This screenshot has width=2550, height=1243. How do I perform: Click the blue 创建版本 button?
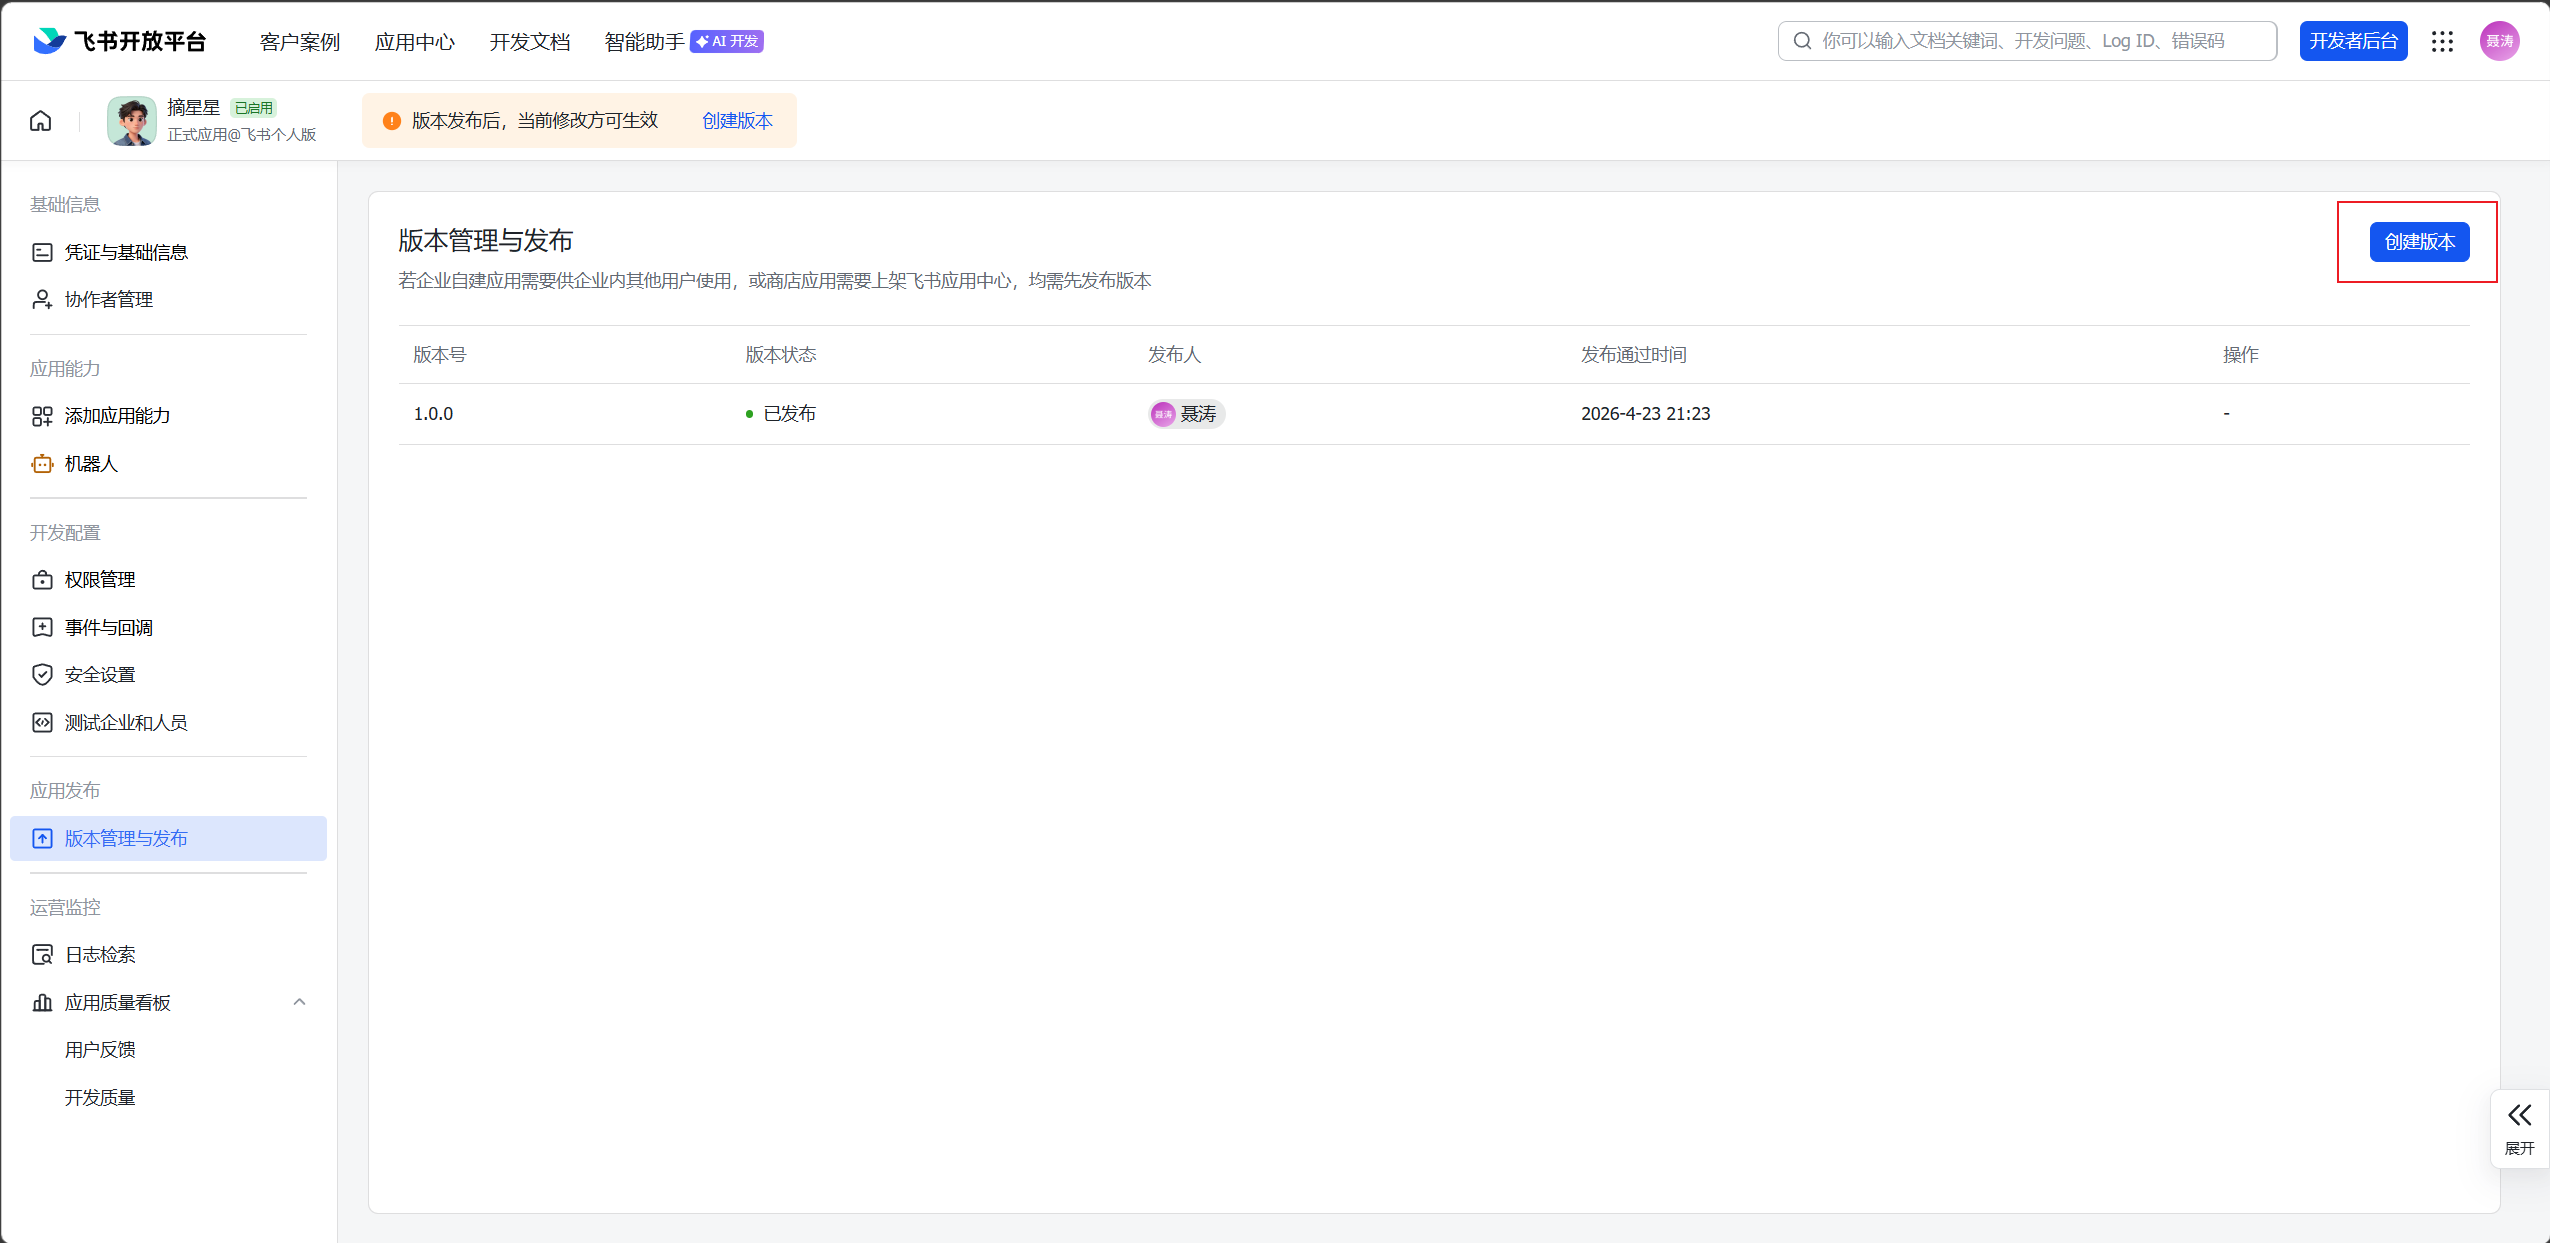(2419, 242)
